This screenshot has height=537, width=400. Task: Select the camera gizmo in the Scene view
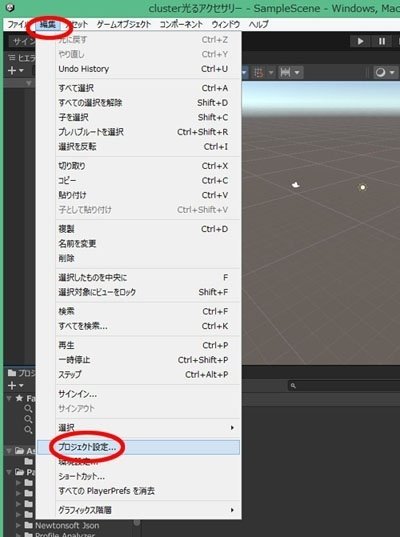[x=296, y=185]
